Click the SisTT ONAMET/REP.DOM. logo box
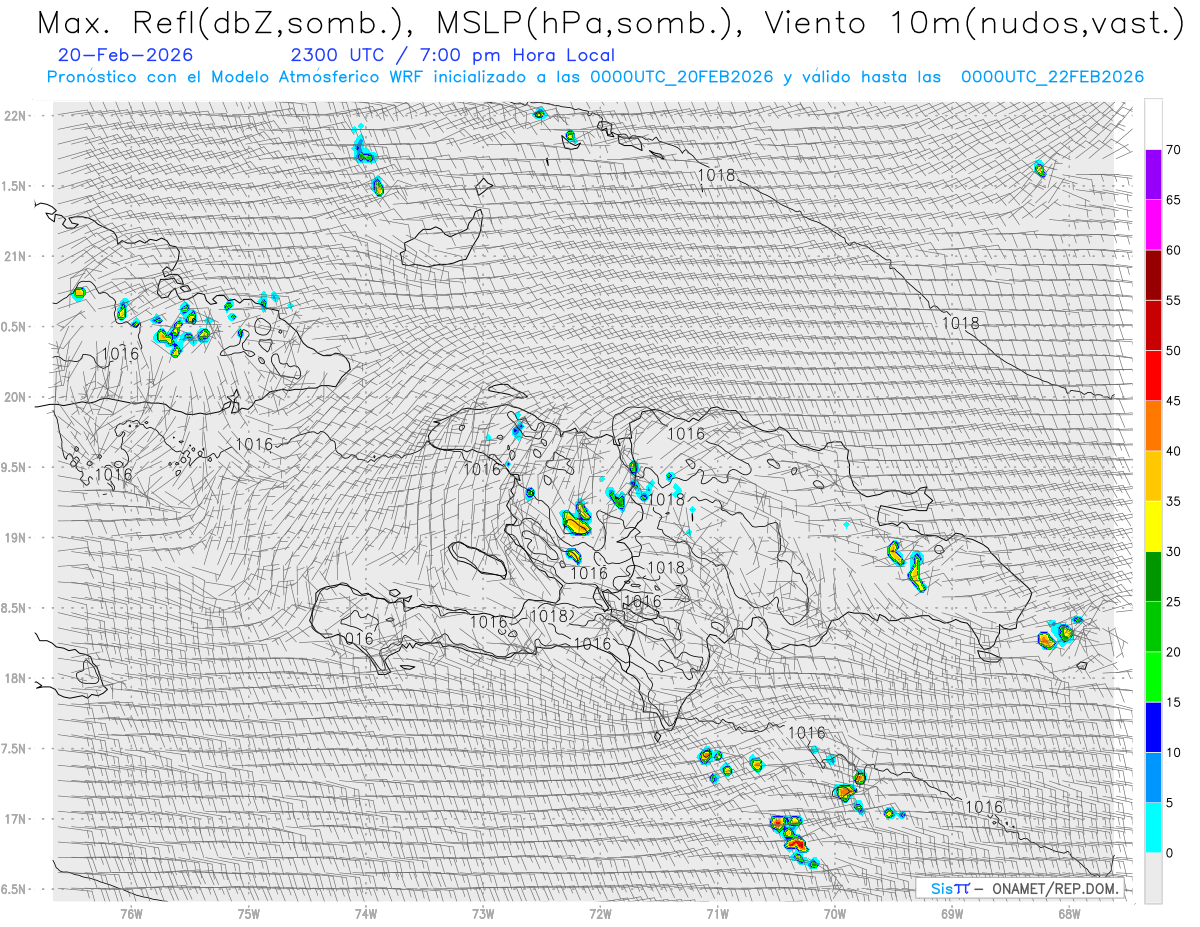Viewport: 1200px width, 927px height. (x=1020, y=888)
